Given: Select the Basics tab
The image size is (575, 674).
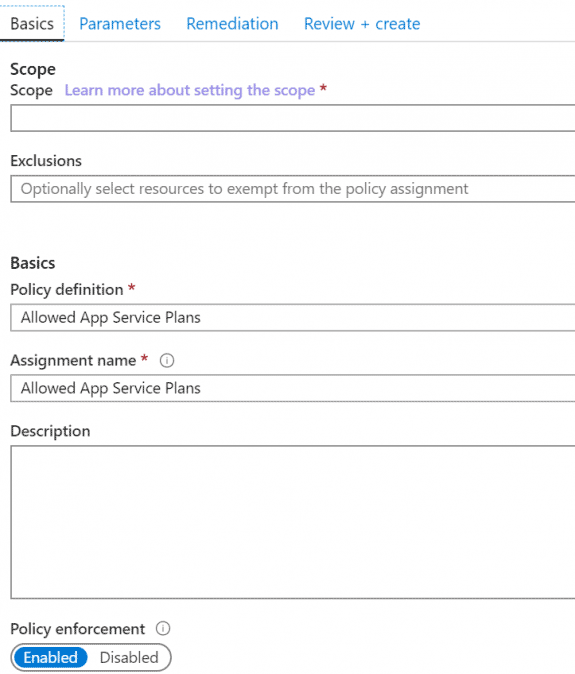Looking at the screenshot, I should pyautogui.click(x=32, y=24).
